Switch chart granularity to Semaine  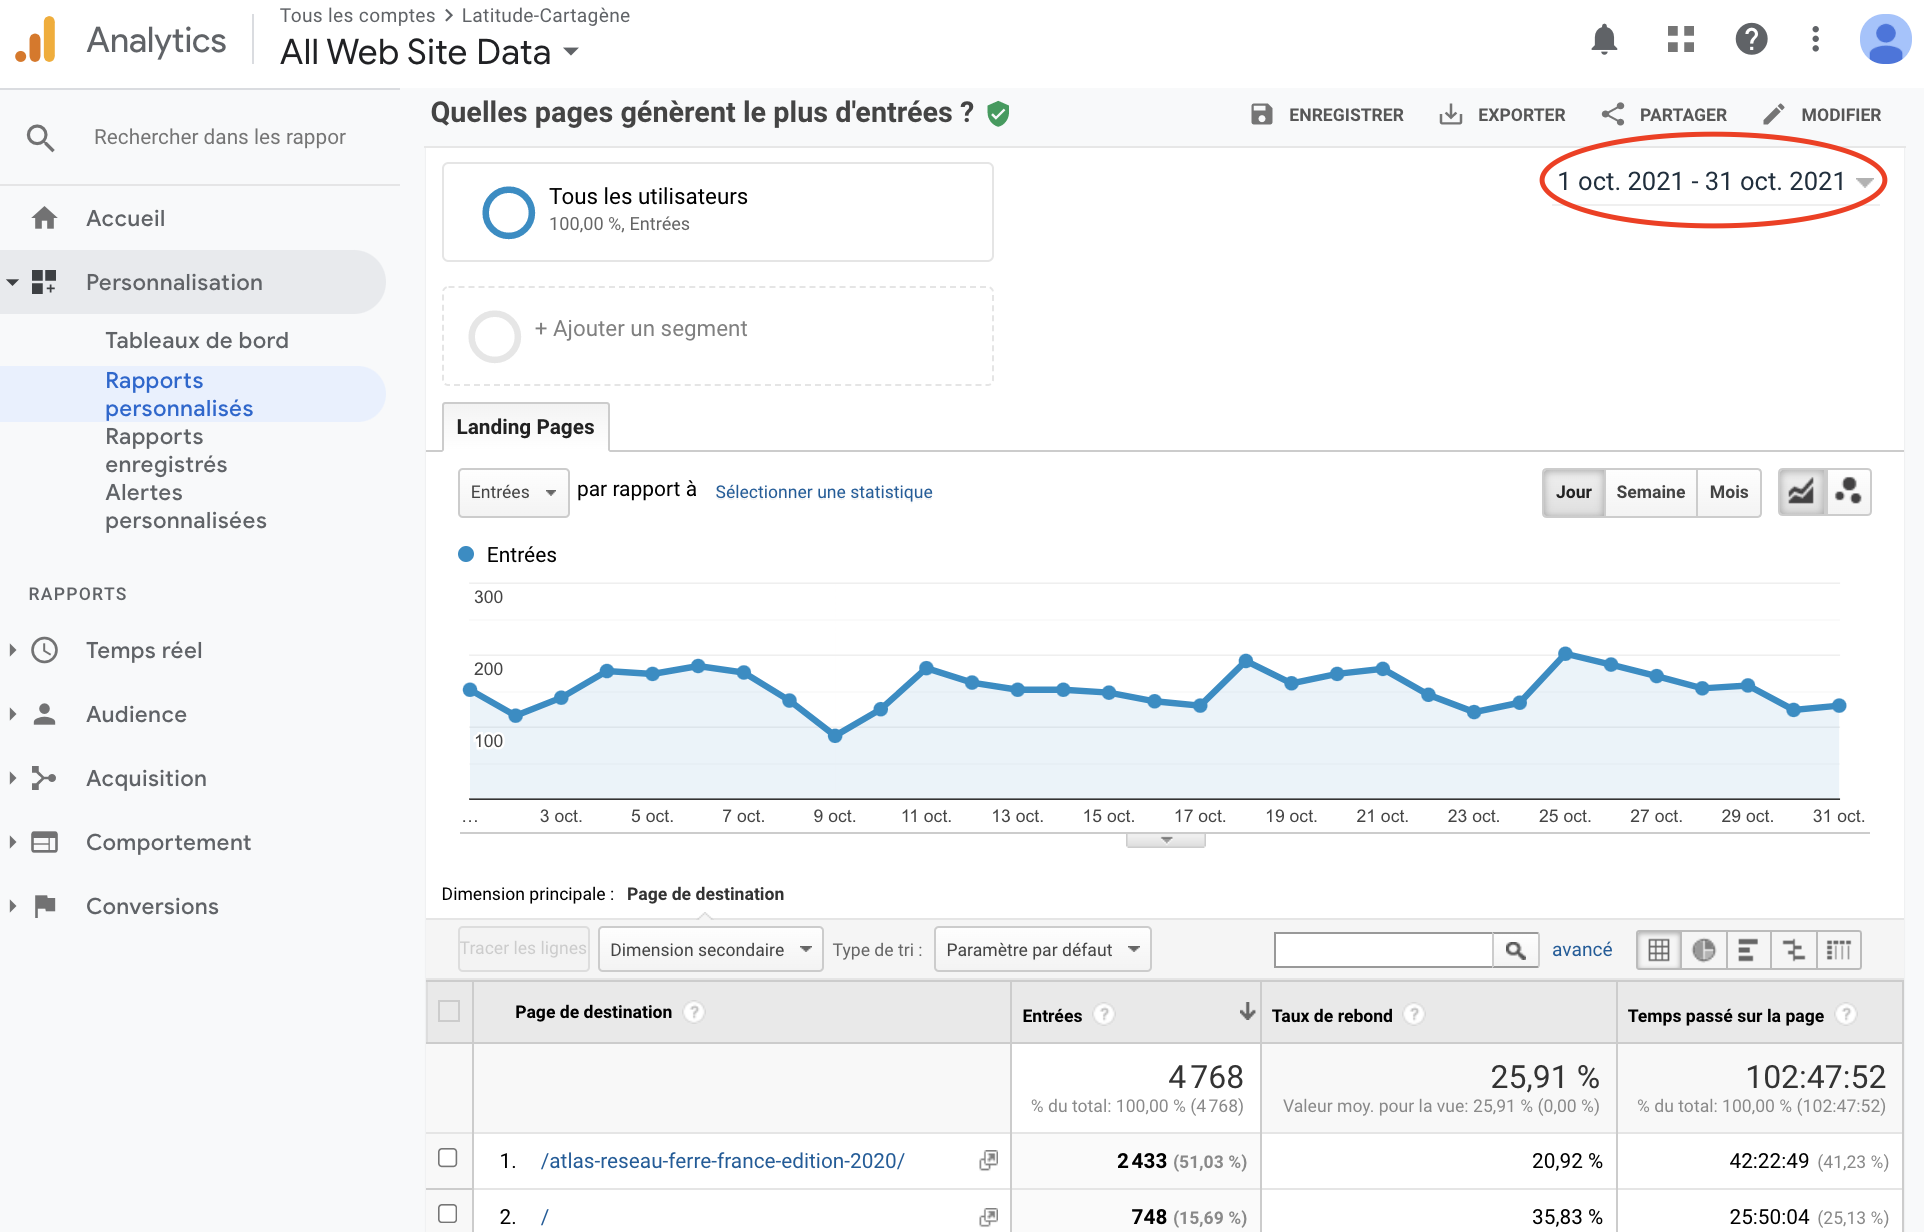(x=1650, y=492)
